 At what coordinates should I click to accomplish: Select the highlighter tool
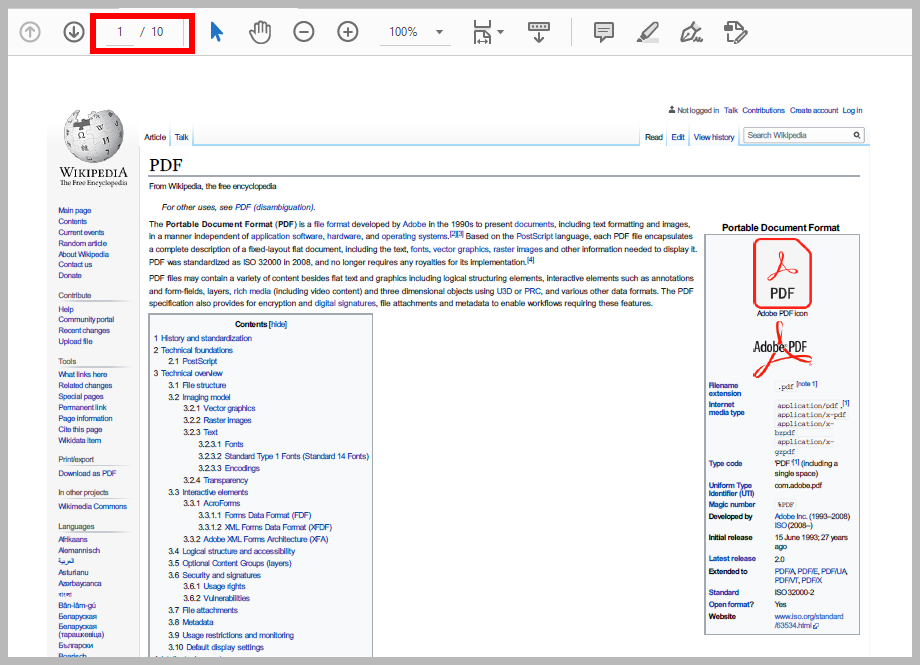648,32
